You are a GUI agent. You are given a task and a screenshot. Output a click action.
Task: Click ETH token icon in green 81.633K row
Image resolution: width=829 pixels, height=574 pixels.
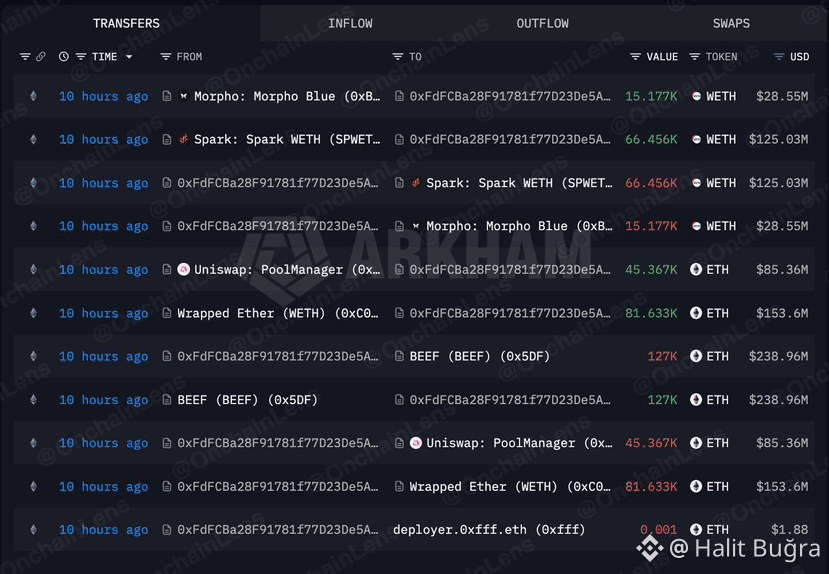696,313
